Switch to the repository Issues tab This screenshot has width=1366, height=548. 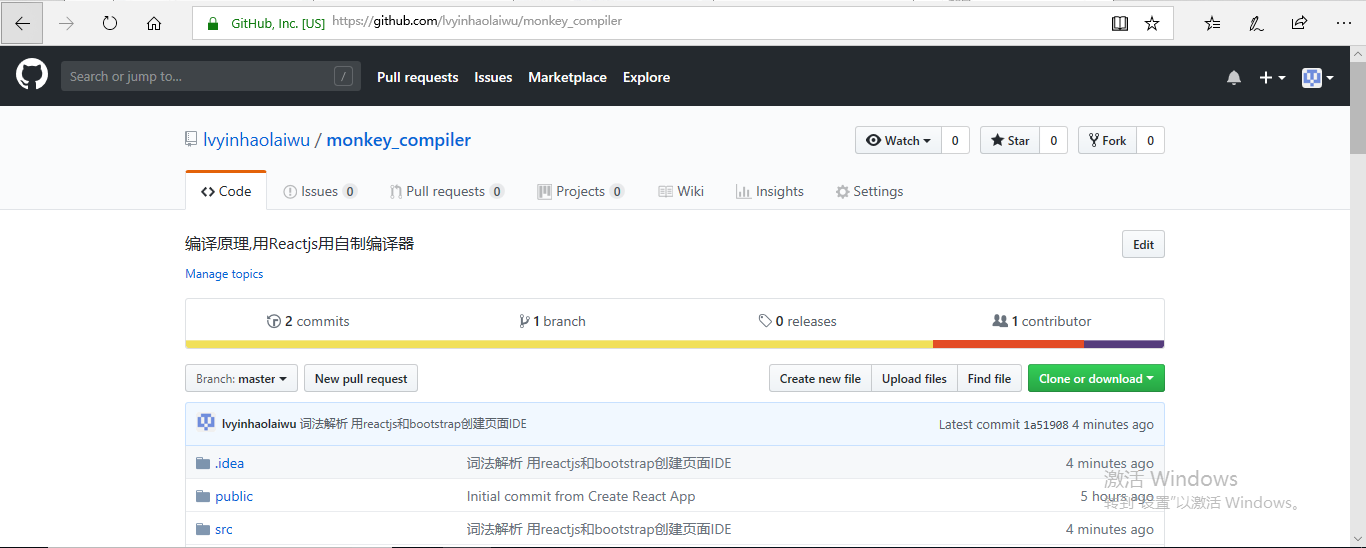coord(320,191)
